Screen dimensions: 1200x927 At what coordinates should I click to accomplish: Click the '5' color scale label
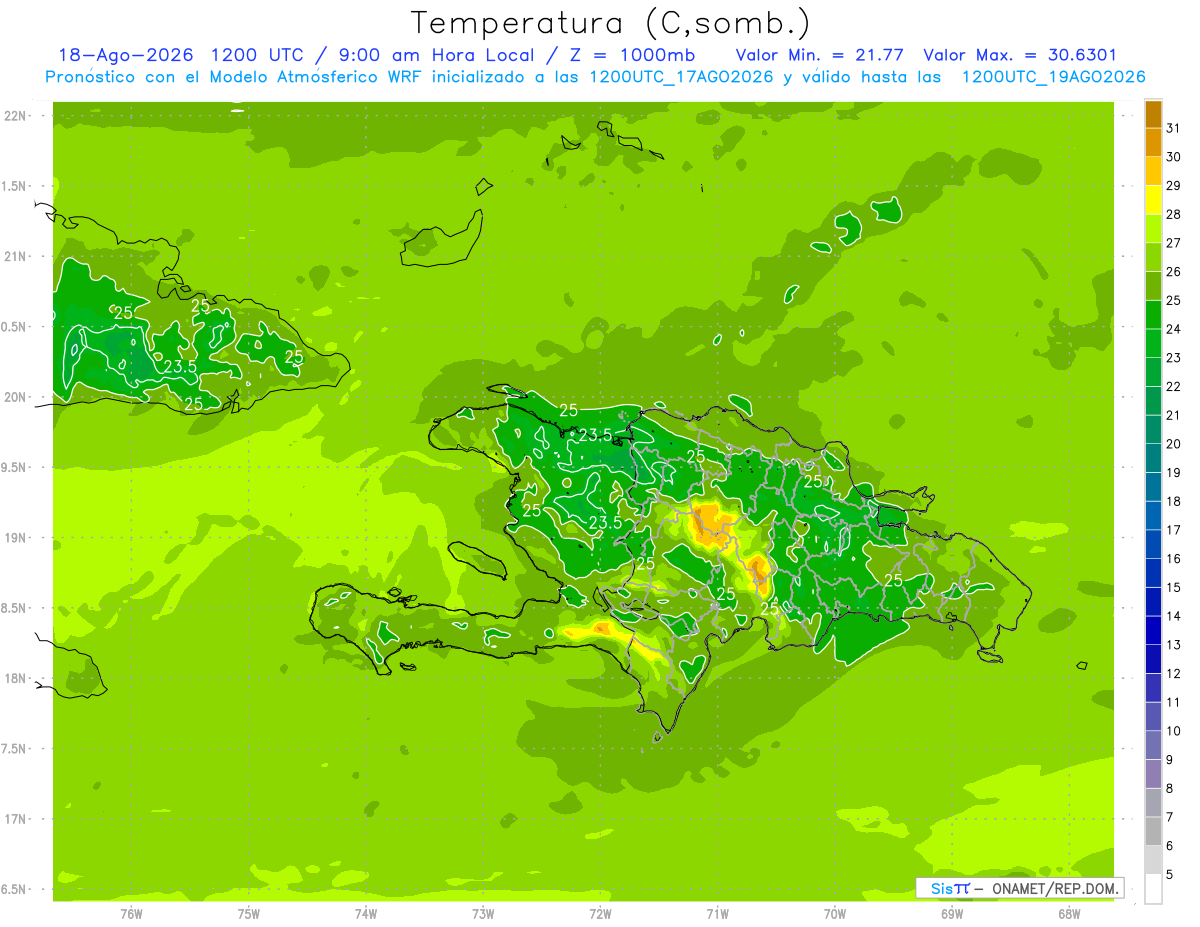pos(1170,874)
